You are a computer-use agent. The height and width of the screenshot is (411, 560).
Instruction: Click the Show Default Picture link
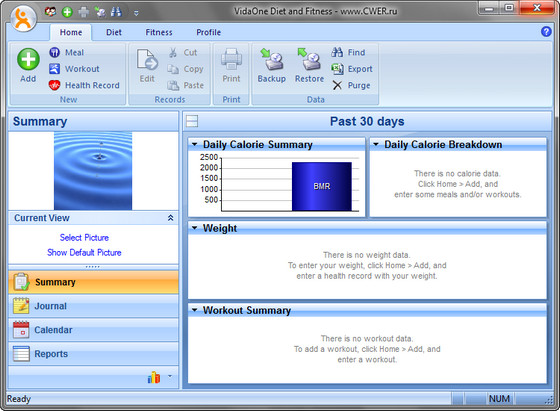click(84, 252)
